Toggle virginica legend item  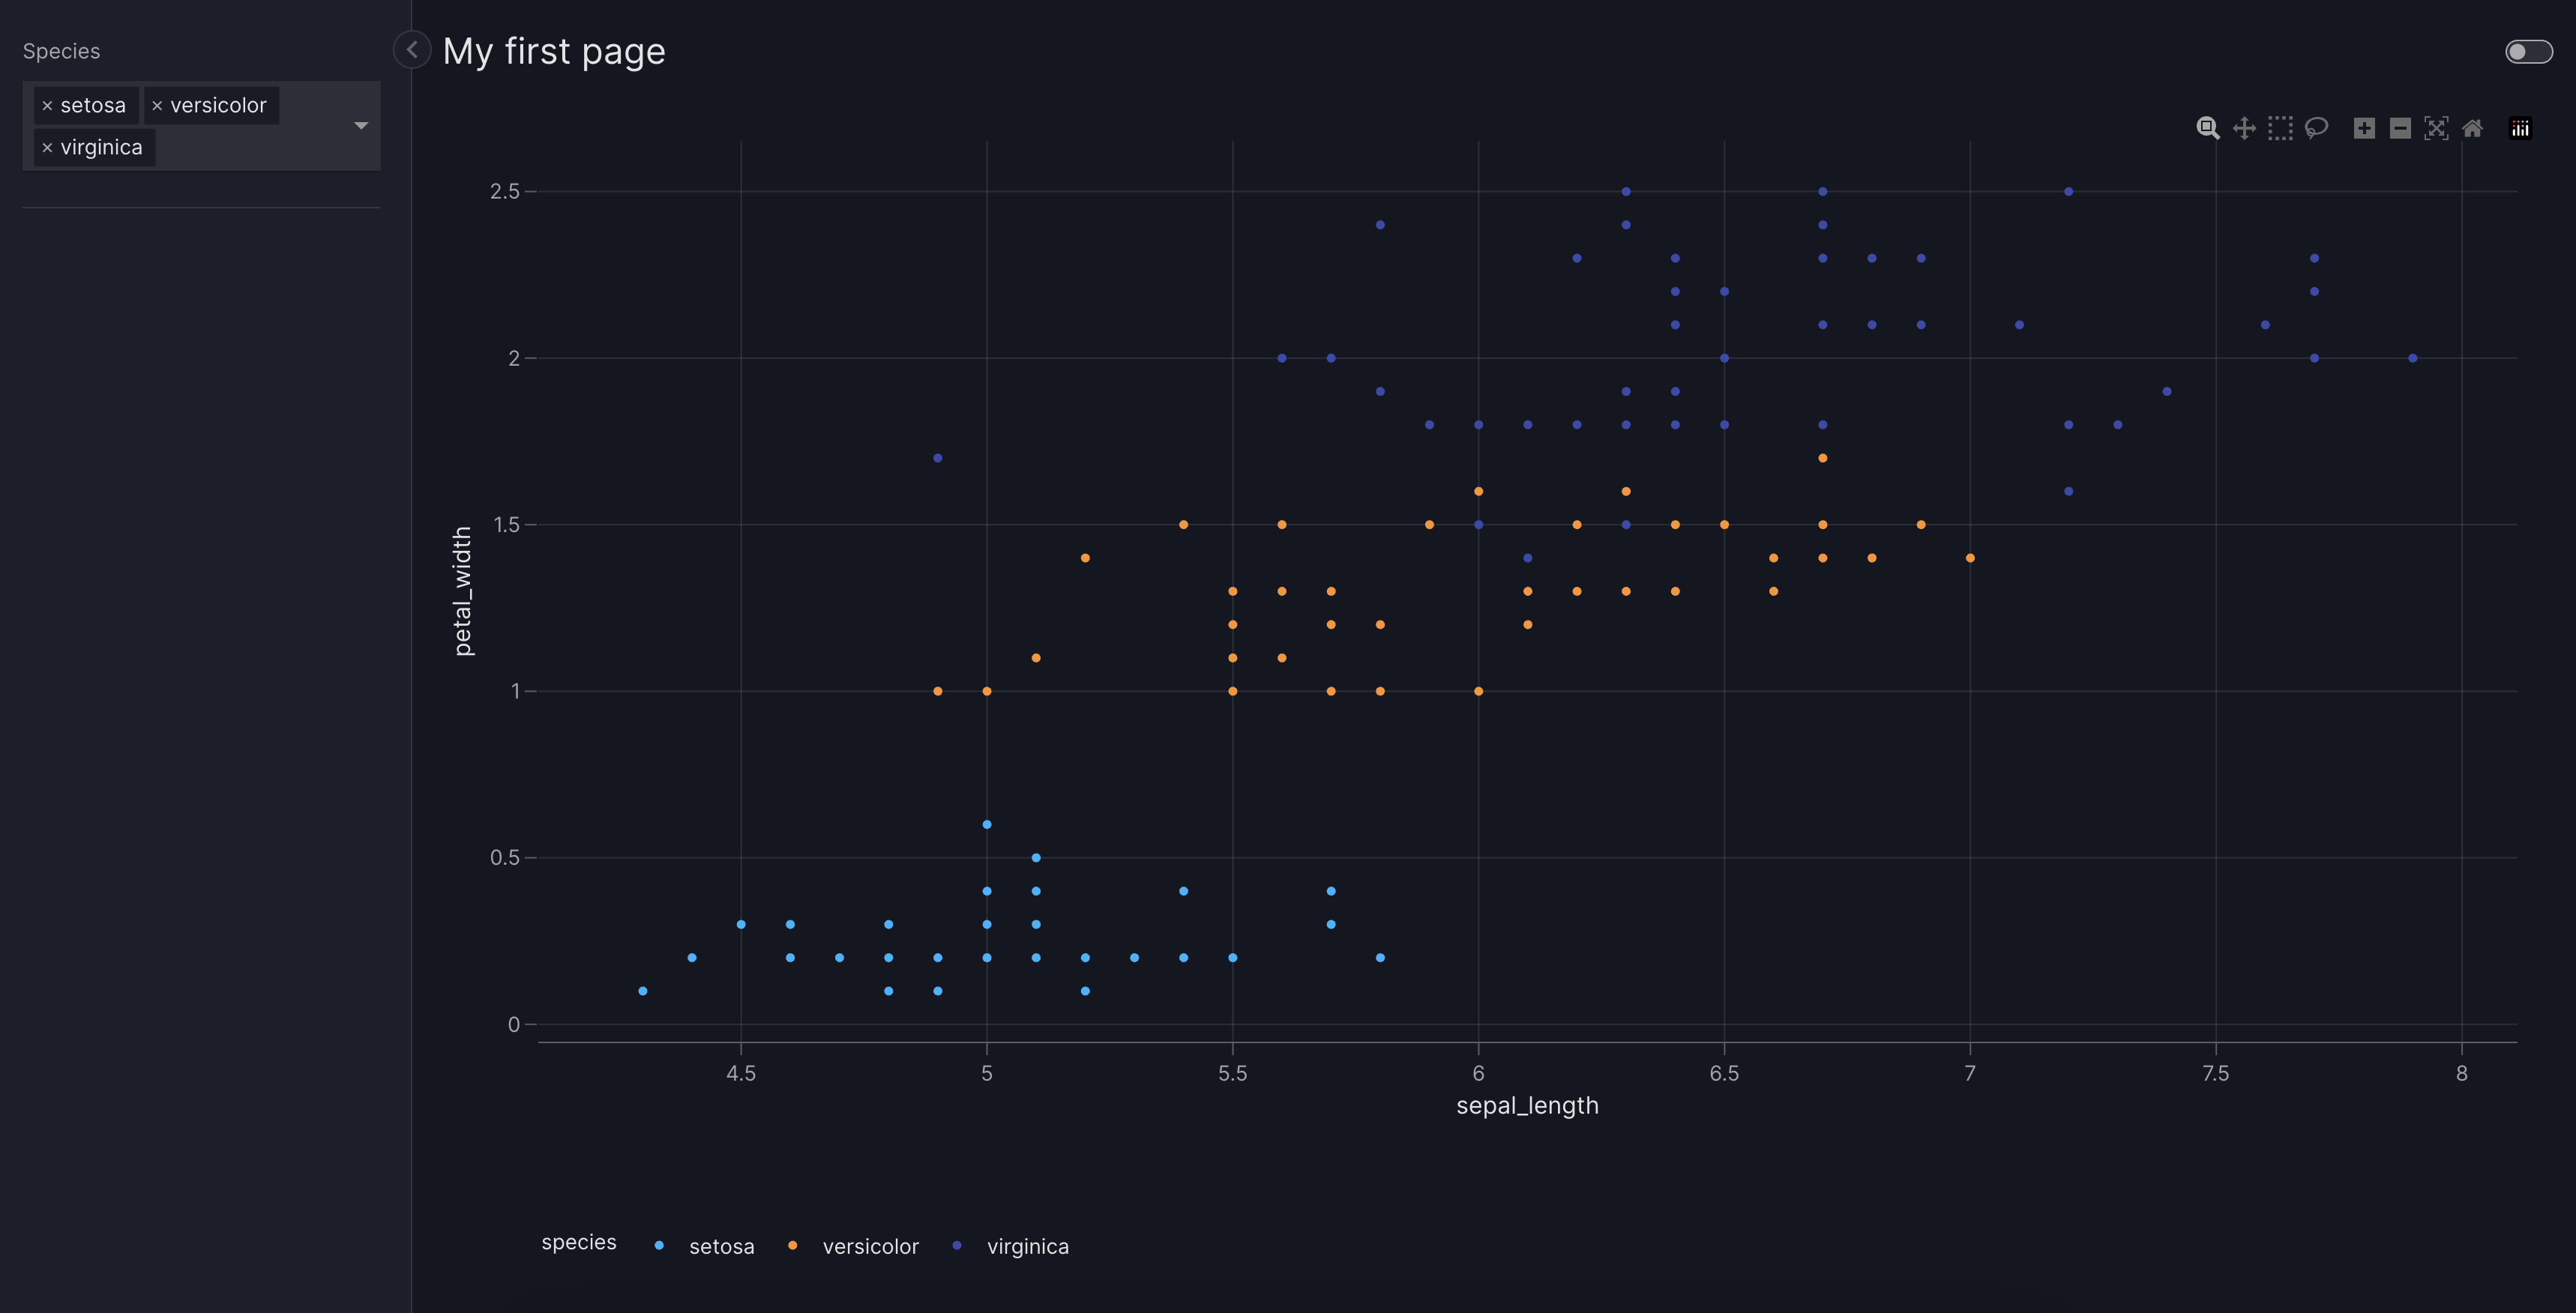click(x=1027, y=1246)
